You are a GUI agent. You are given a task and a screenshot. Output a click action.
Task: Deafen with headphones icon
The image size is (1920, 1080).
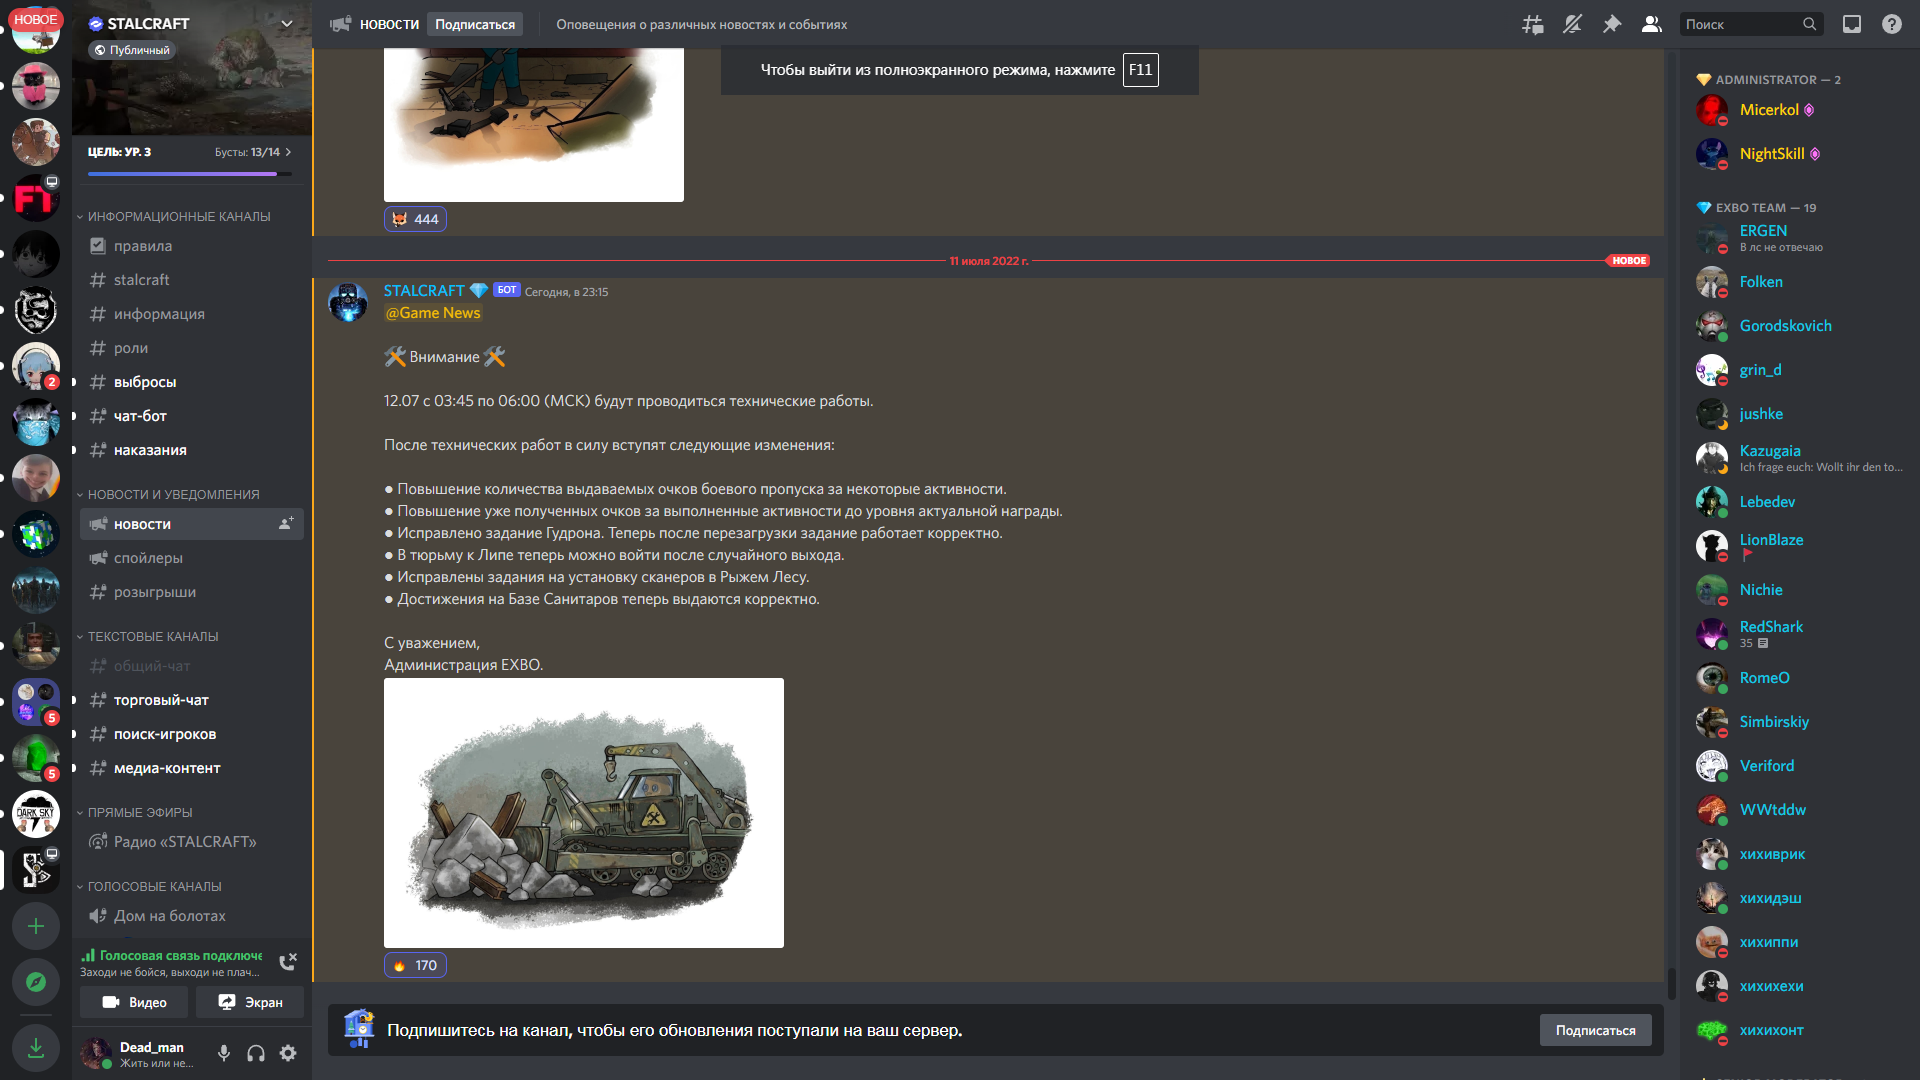[256, 1053]
